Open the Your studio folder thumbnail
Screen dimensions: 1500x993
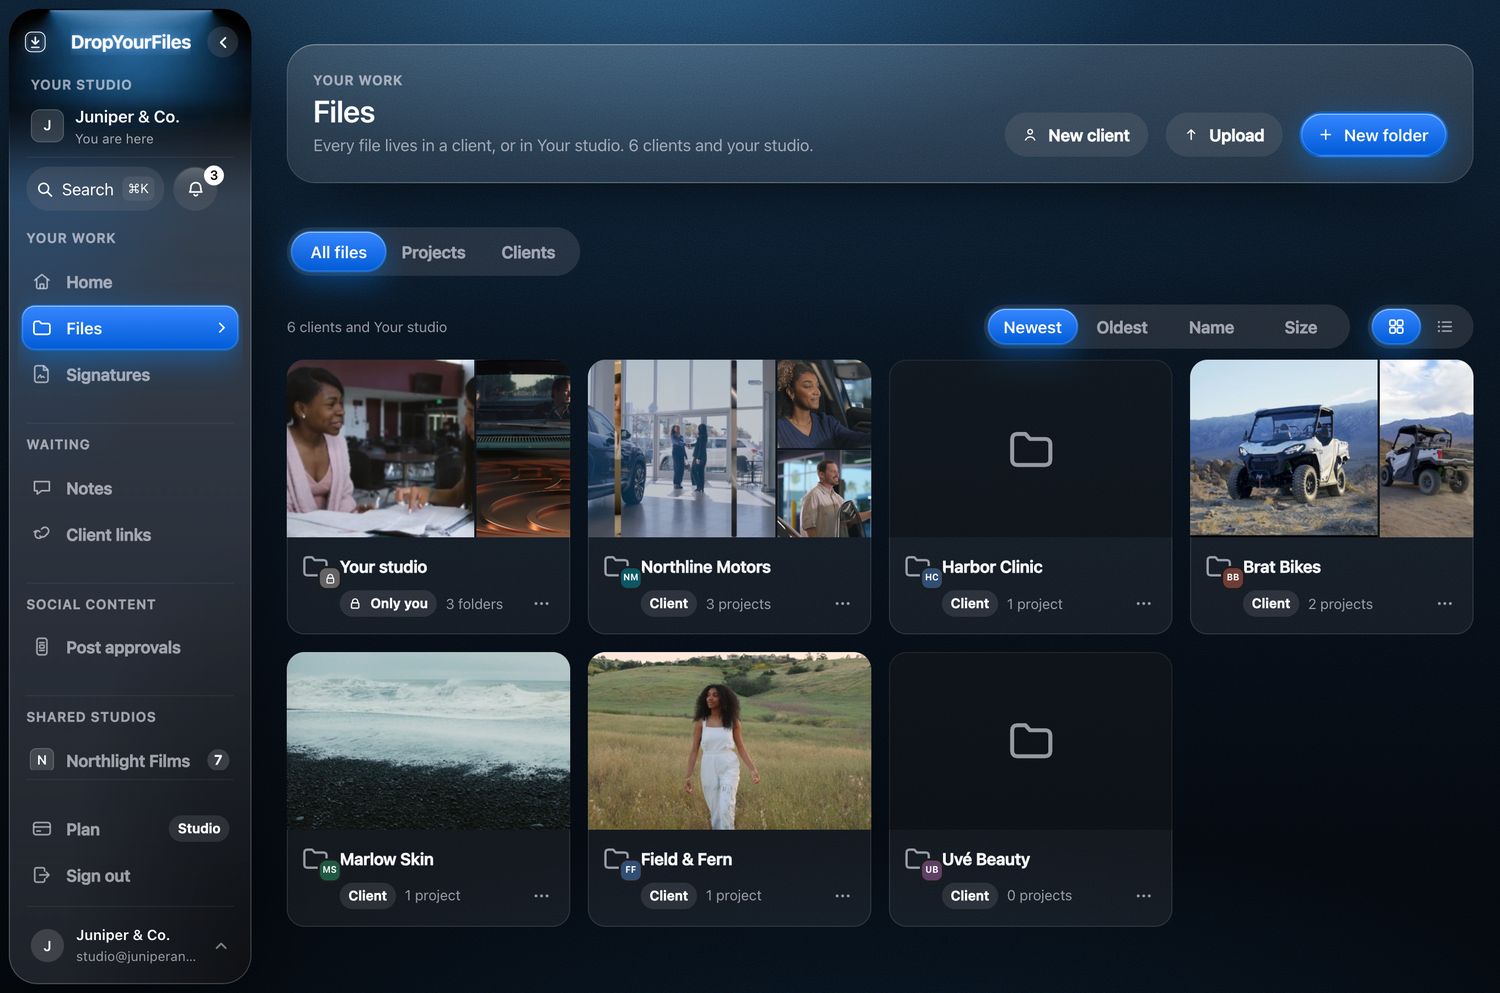point(428,449)
